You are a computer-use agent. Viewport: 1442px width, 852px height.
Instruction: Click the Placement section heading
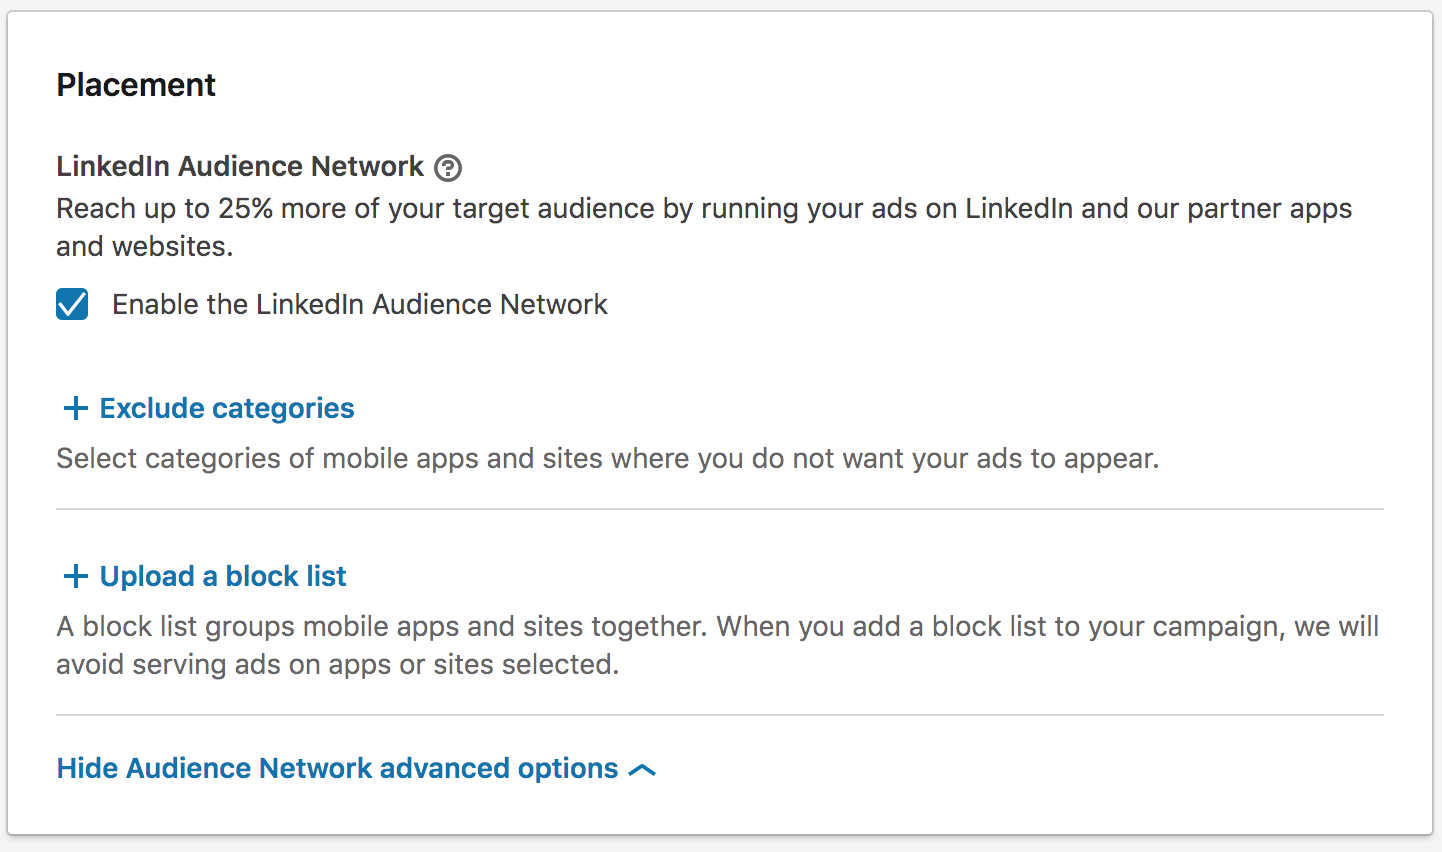[x=136, y=85]
